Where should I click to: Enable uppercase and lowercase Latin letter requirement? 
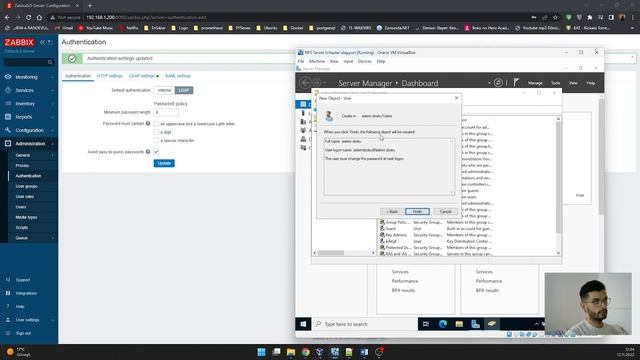click(156, 124)
